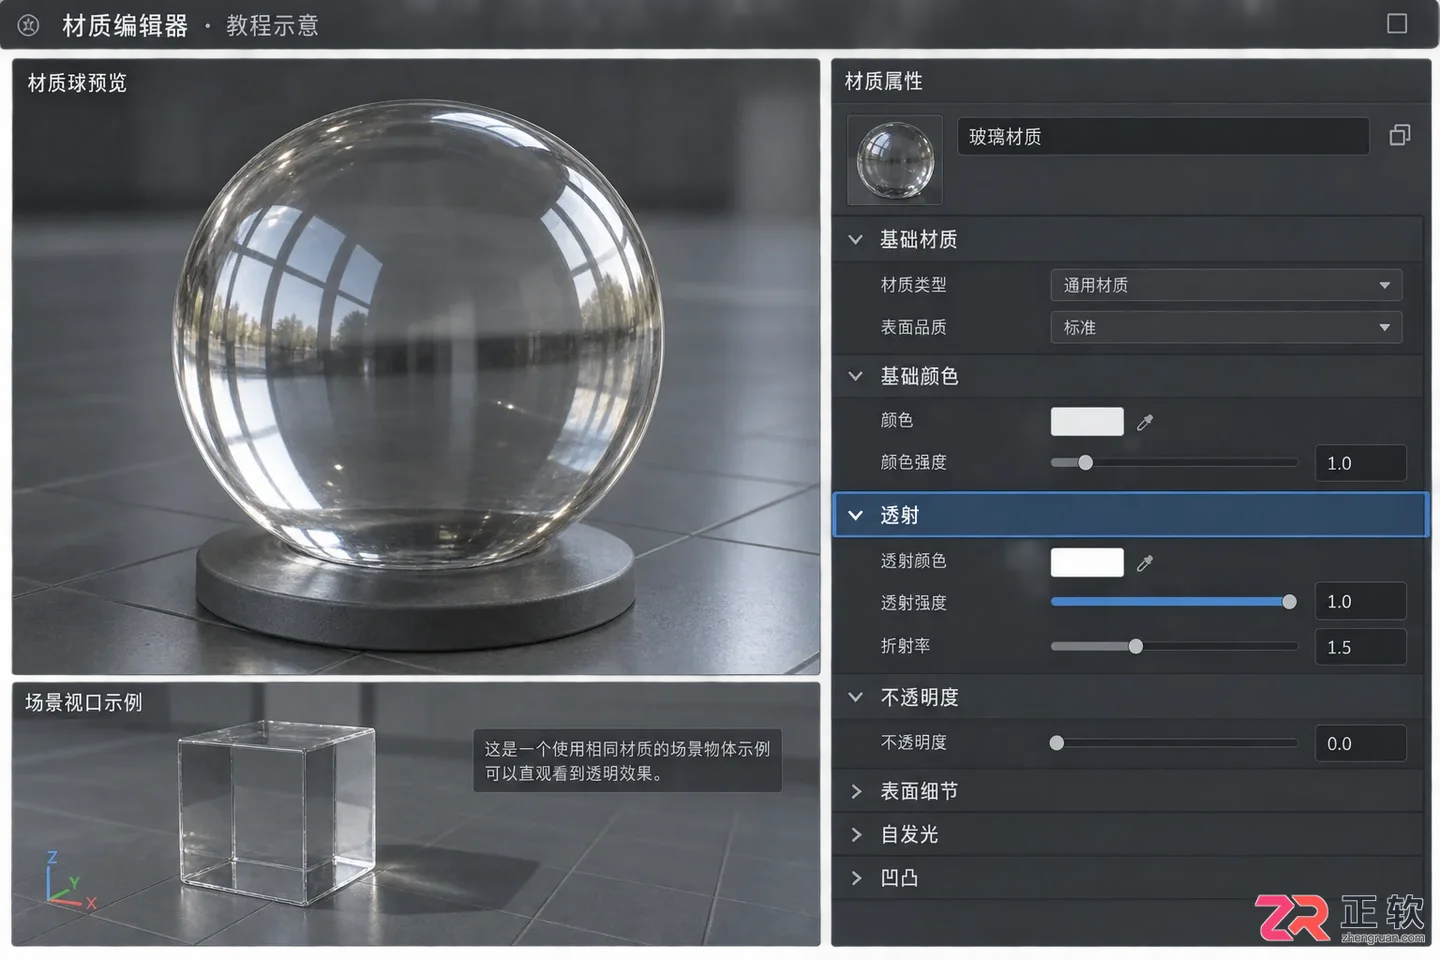Collapse the 基础颜色 section
This screenshot has width=1440, height=960.
tap(855, 377)
